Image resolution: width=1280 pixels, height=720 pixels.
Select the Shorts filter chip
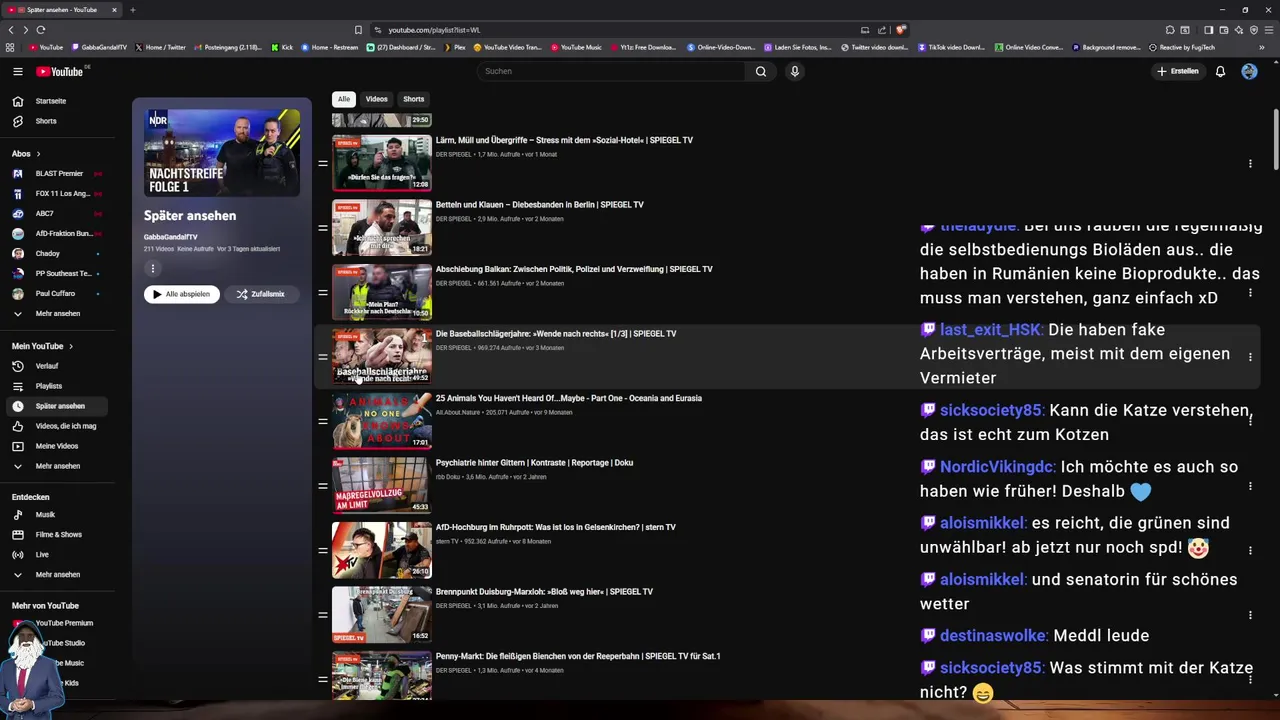click(x=414, y=99)
